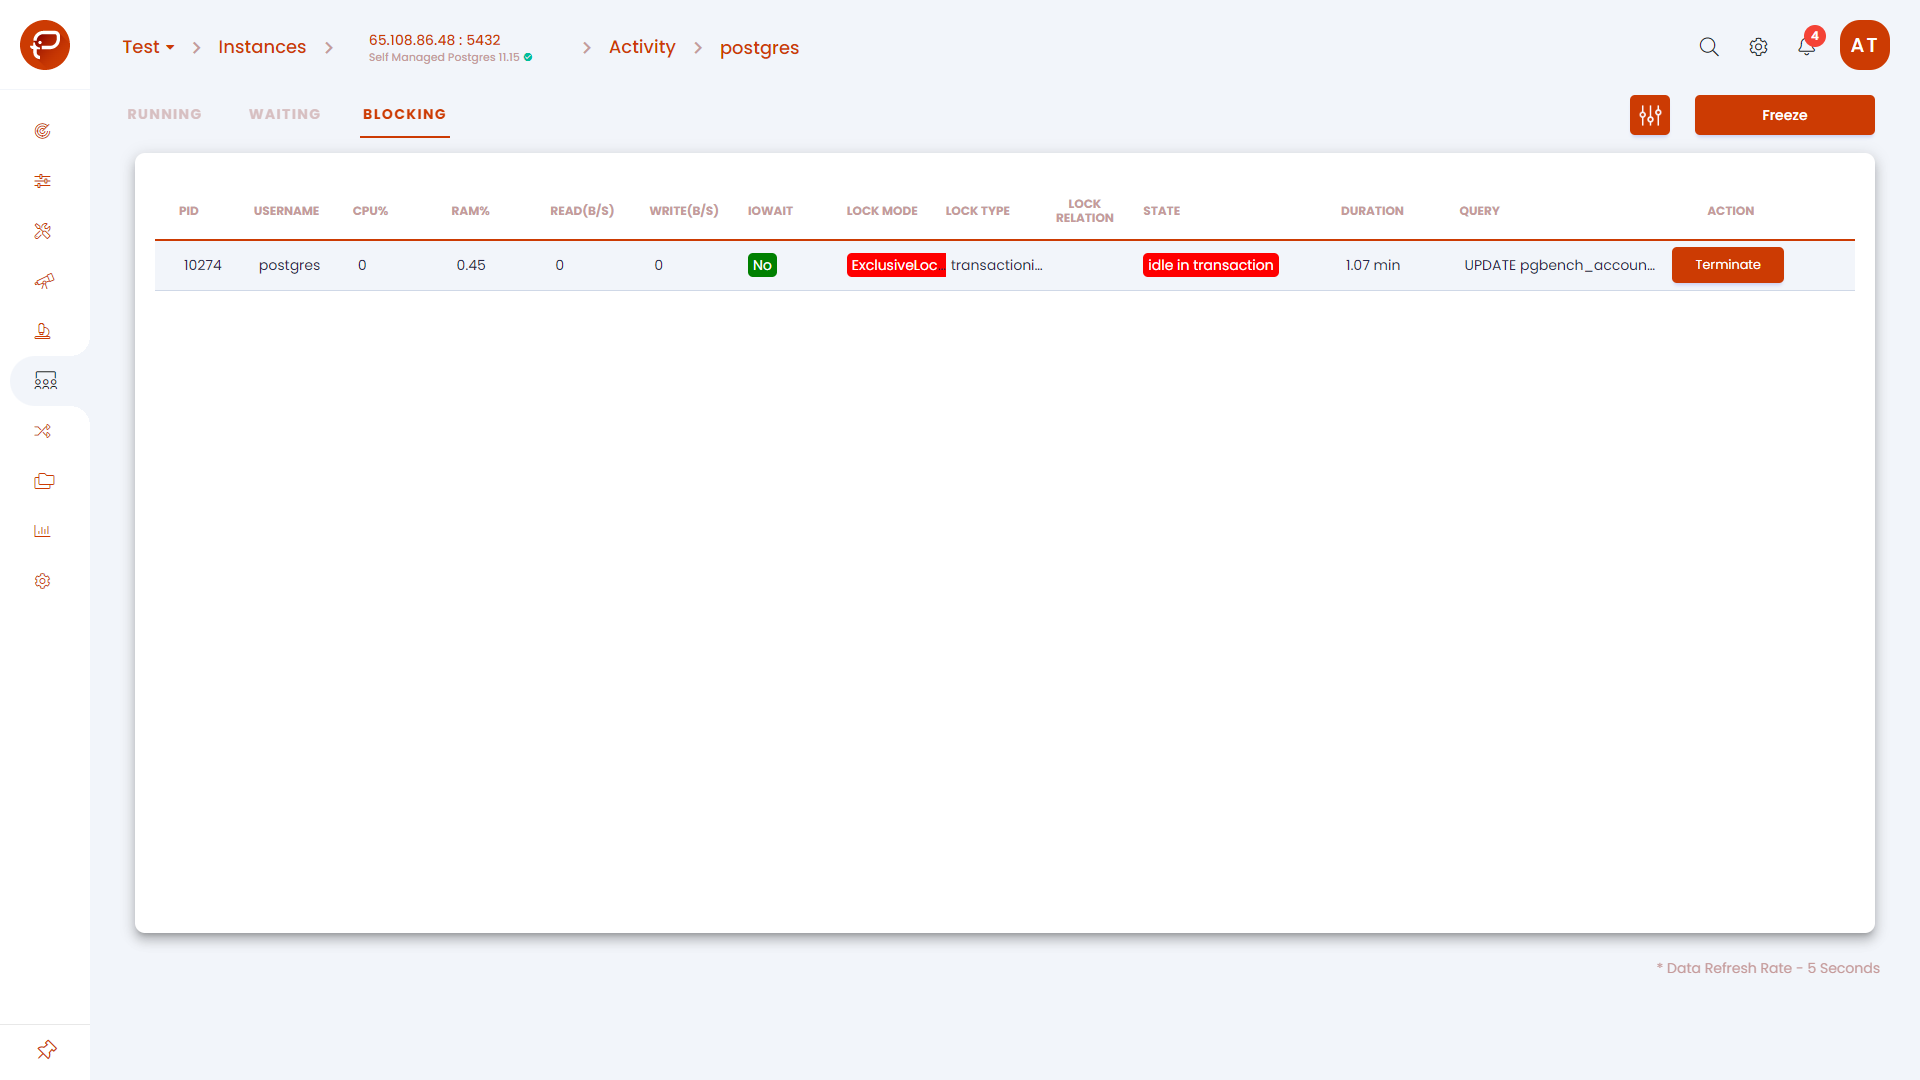This screenshot has width=1920, height=1080.
Task: Click the UPDATE pgbench_accoun... query cell
Action: 1559,265
